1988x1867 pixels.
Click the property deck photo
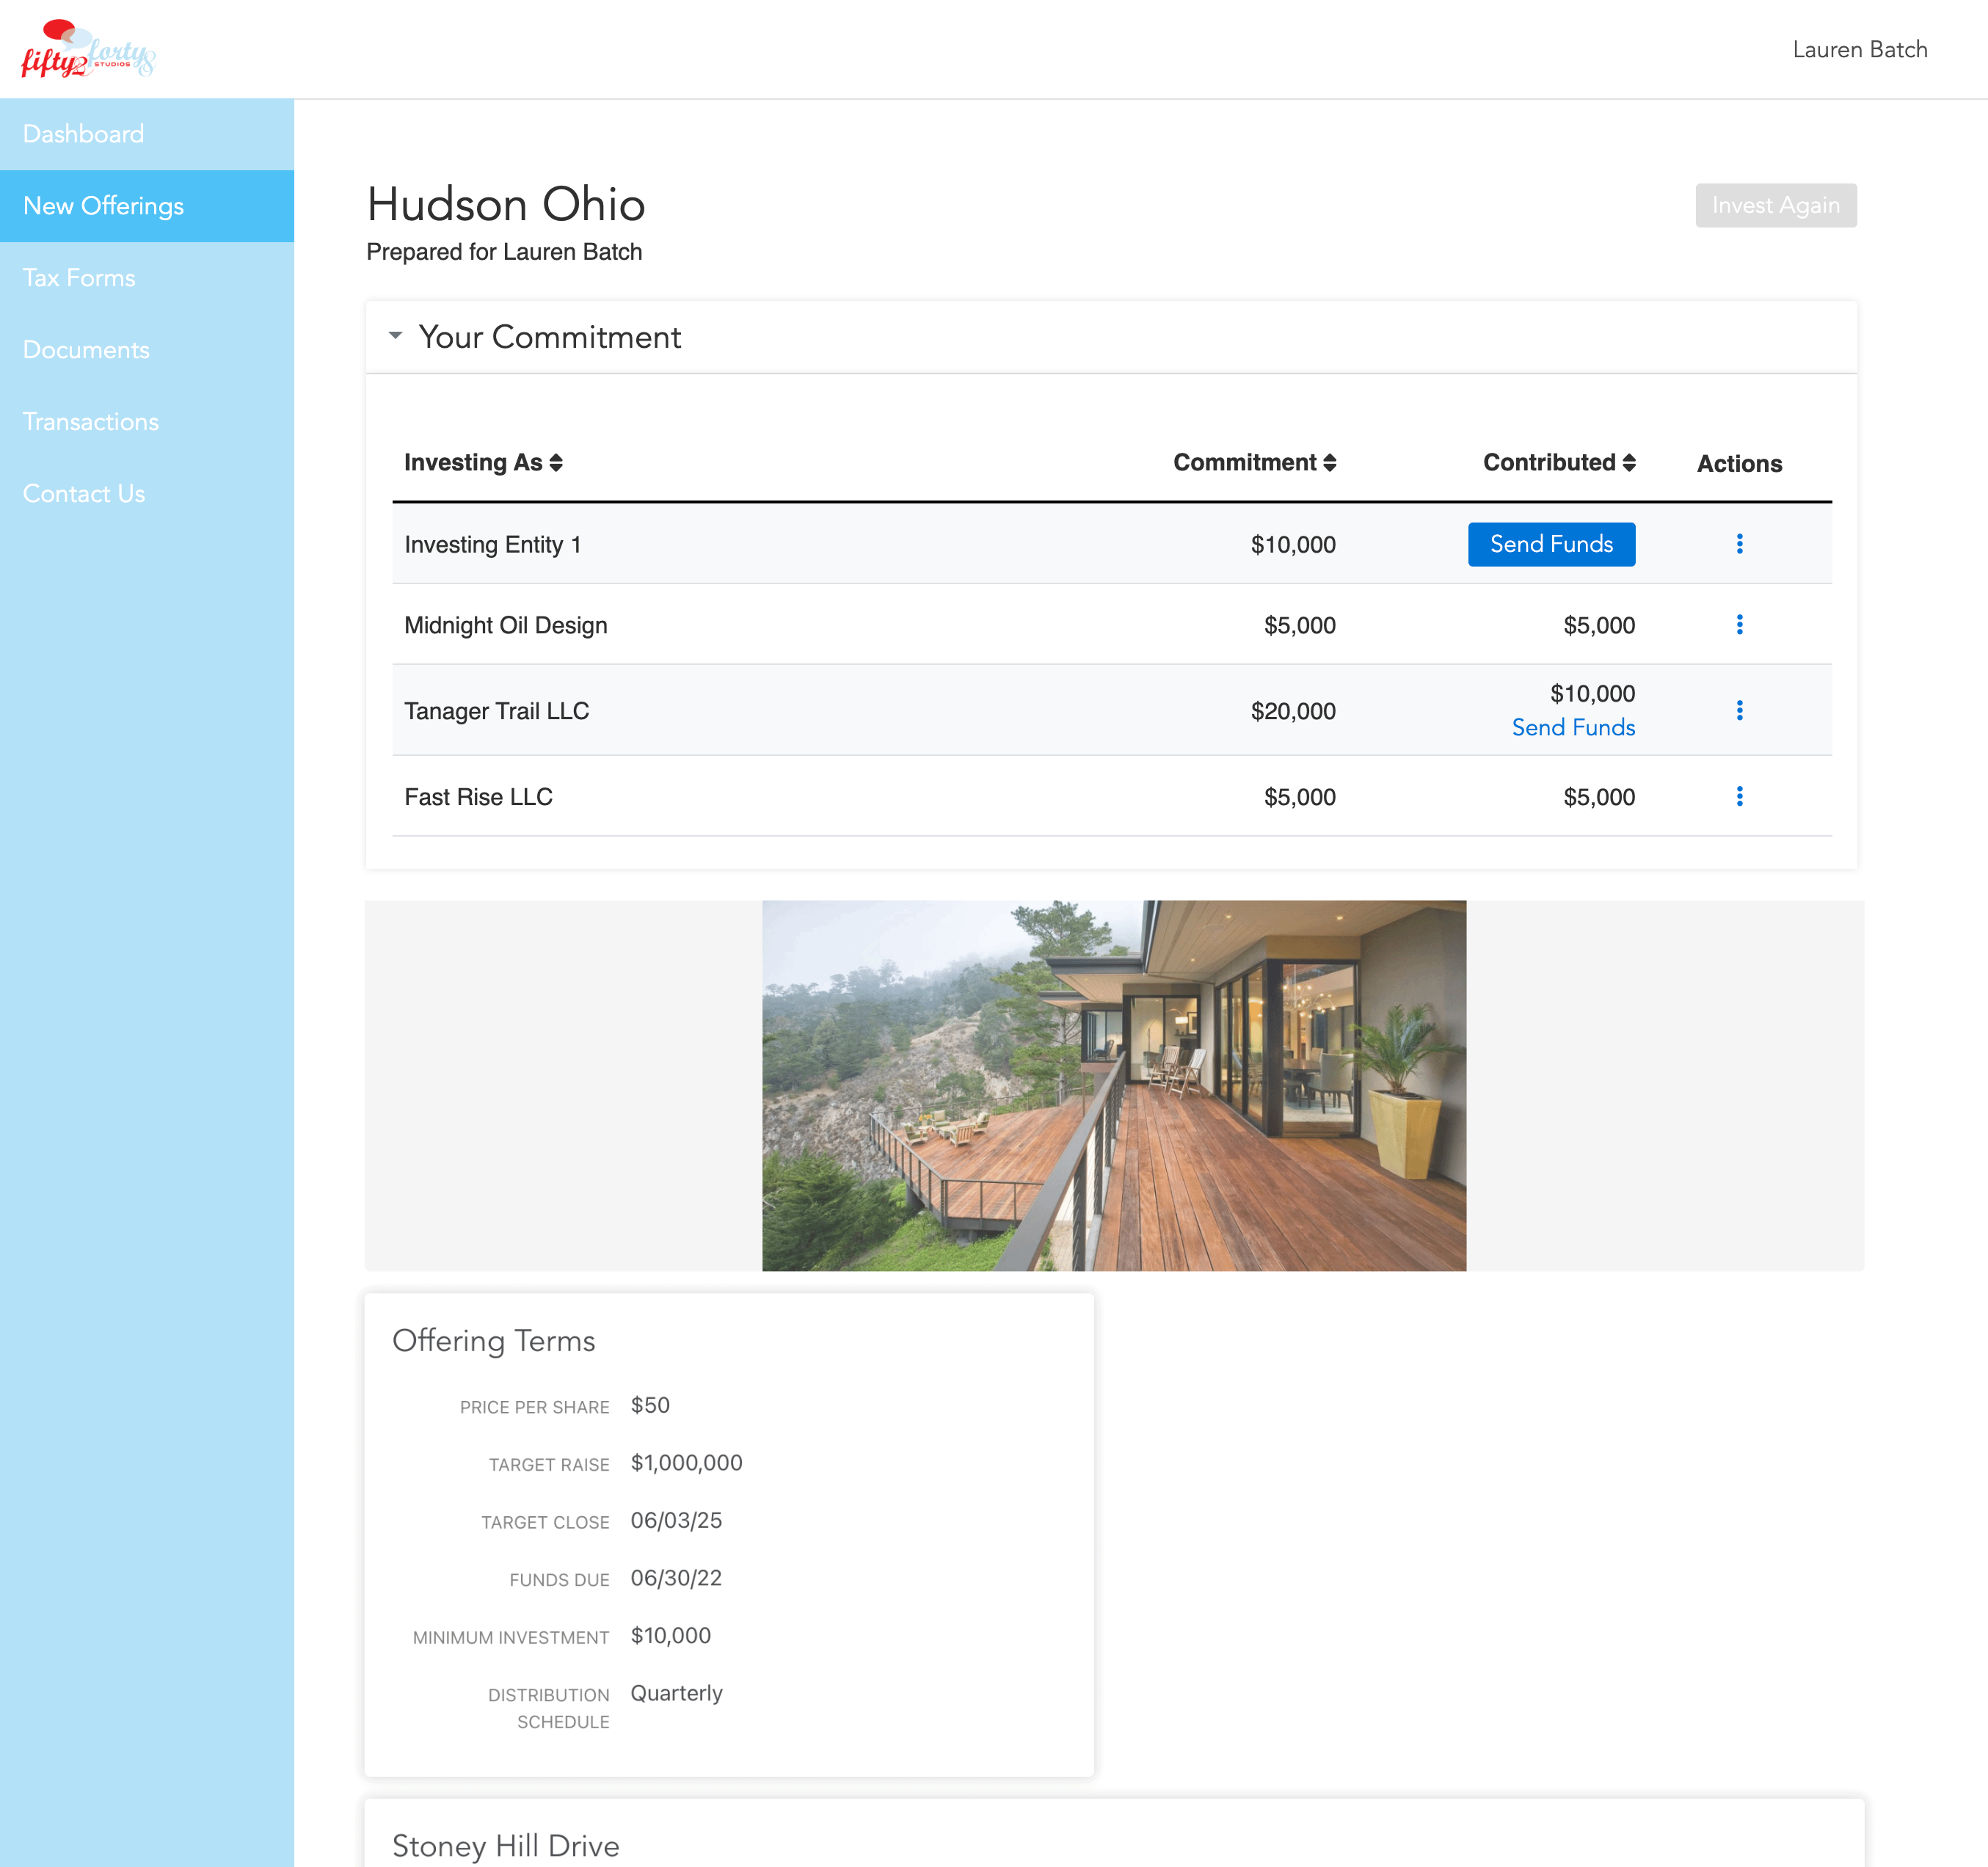click(1114, 1086)
